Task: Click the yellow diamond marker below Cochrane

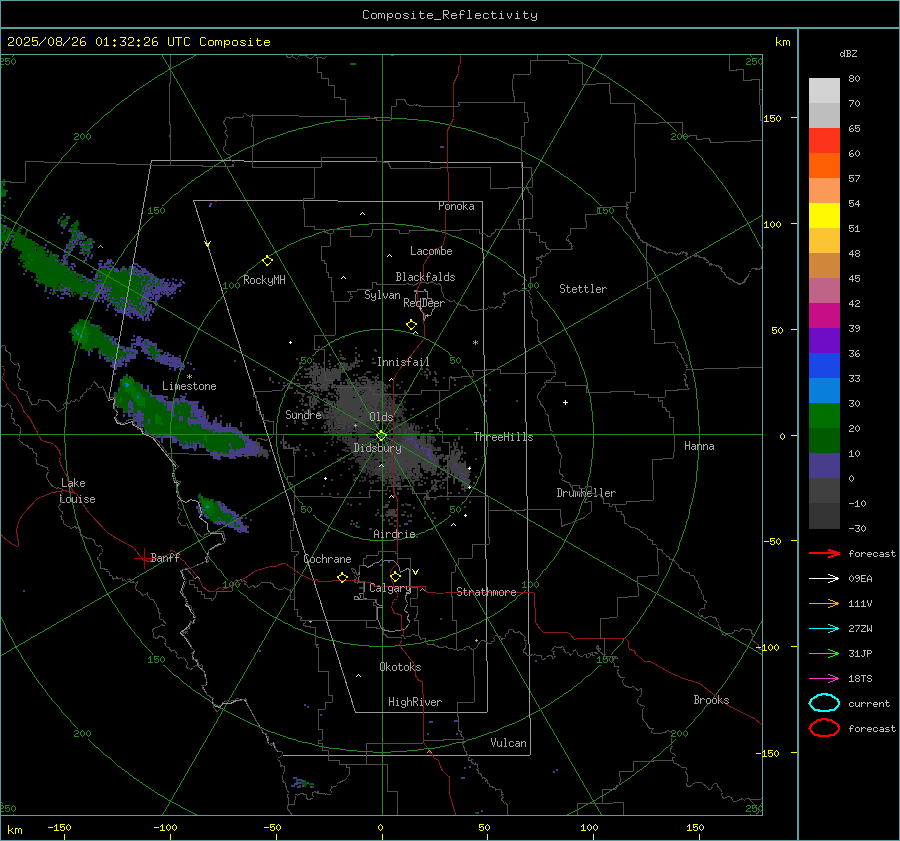Action: point(342,577)
